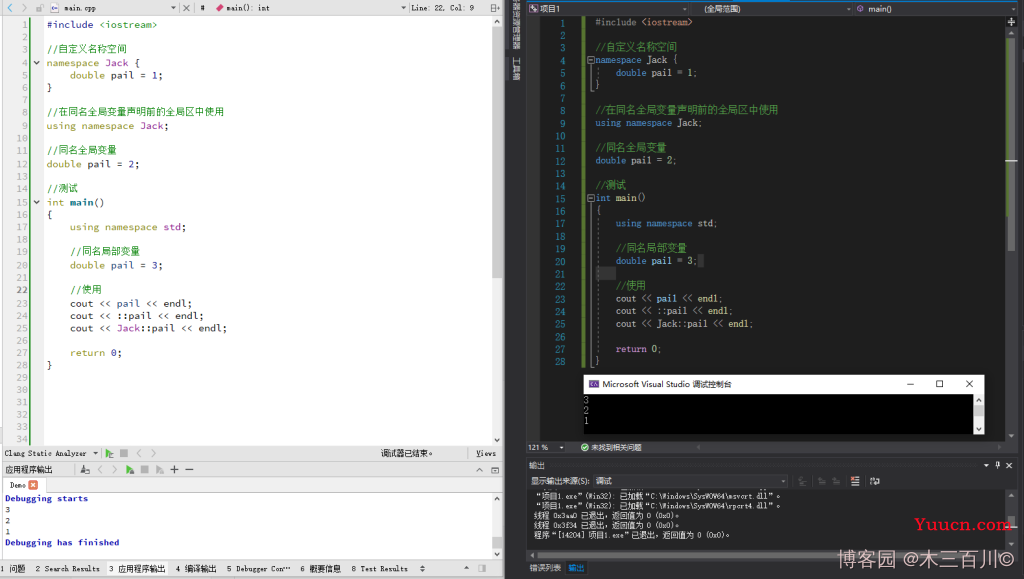
Task: Collapse namespace Jack fold arrow in Qt Creator
Action: point(37,63)
